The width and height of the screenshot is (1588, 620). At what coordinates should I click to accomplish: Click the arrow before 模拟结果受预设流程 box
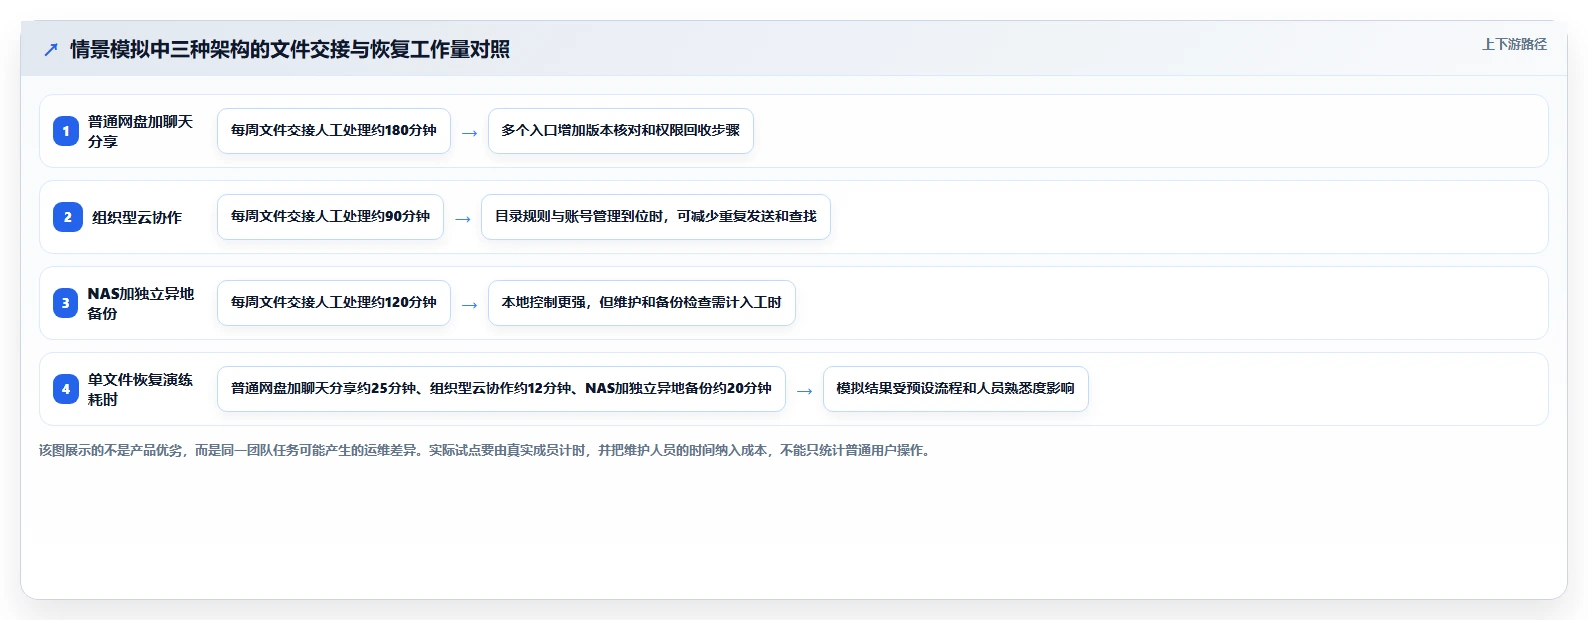click(804, 390)
